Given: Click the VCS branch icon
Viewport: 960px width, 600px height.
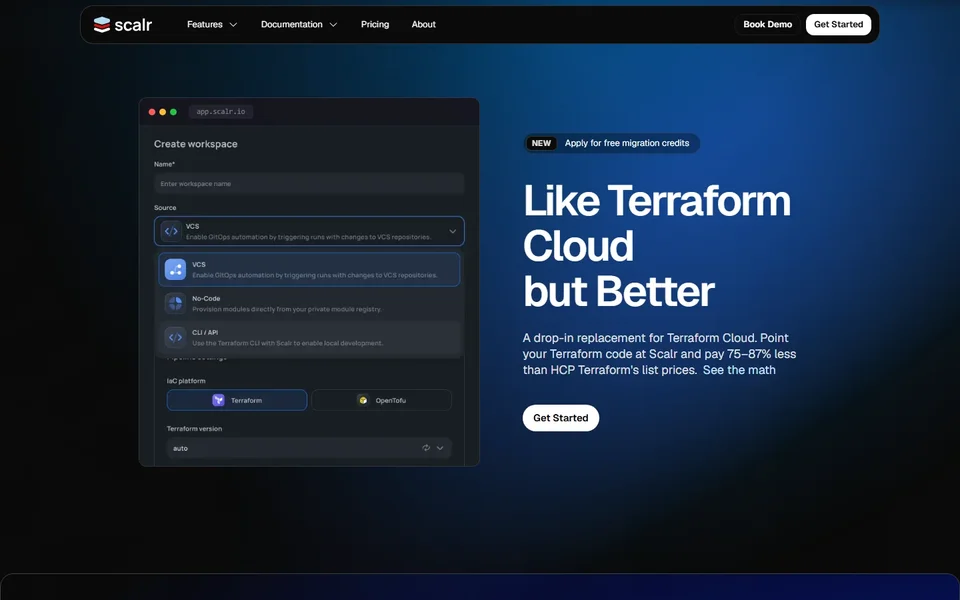Looking at the screenshot, I should [175, 269].
